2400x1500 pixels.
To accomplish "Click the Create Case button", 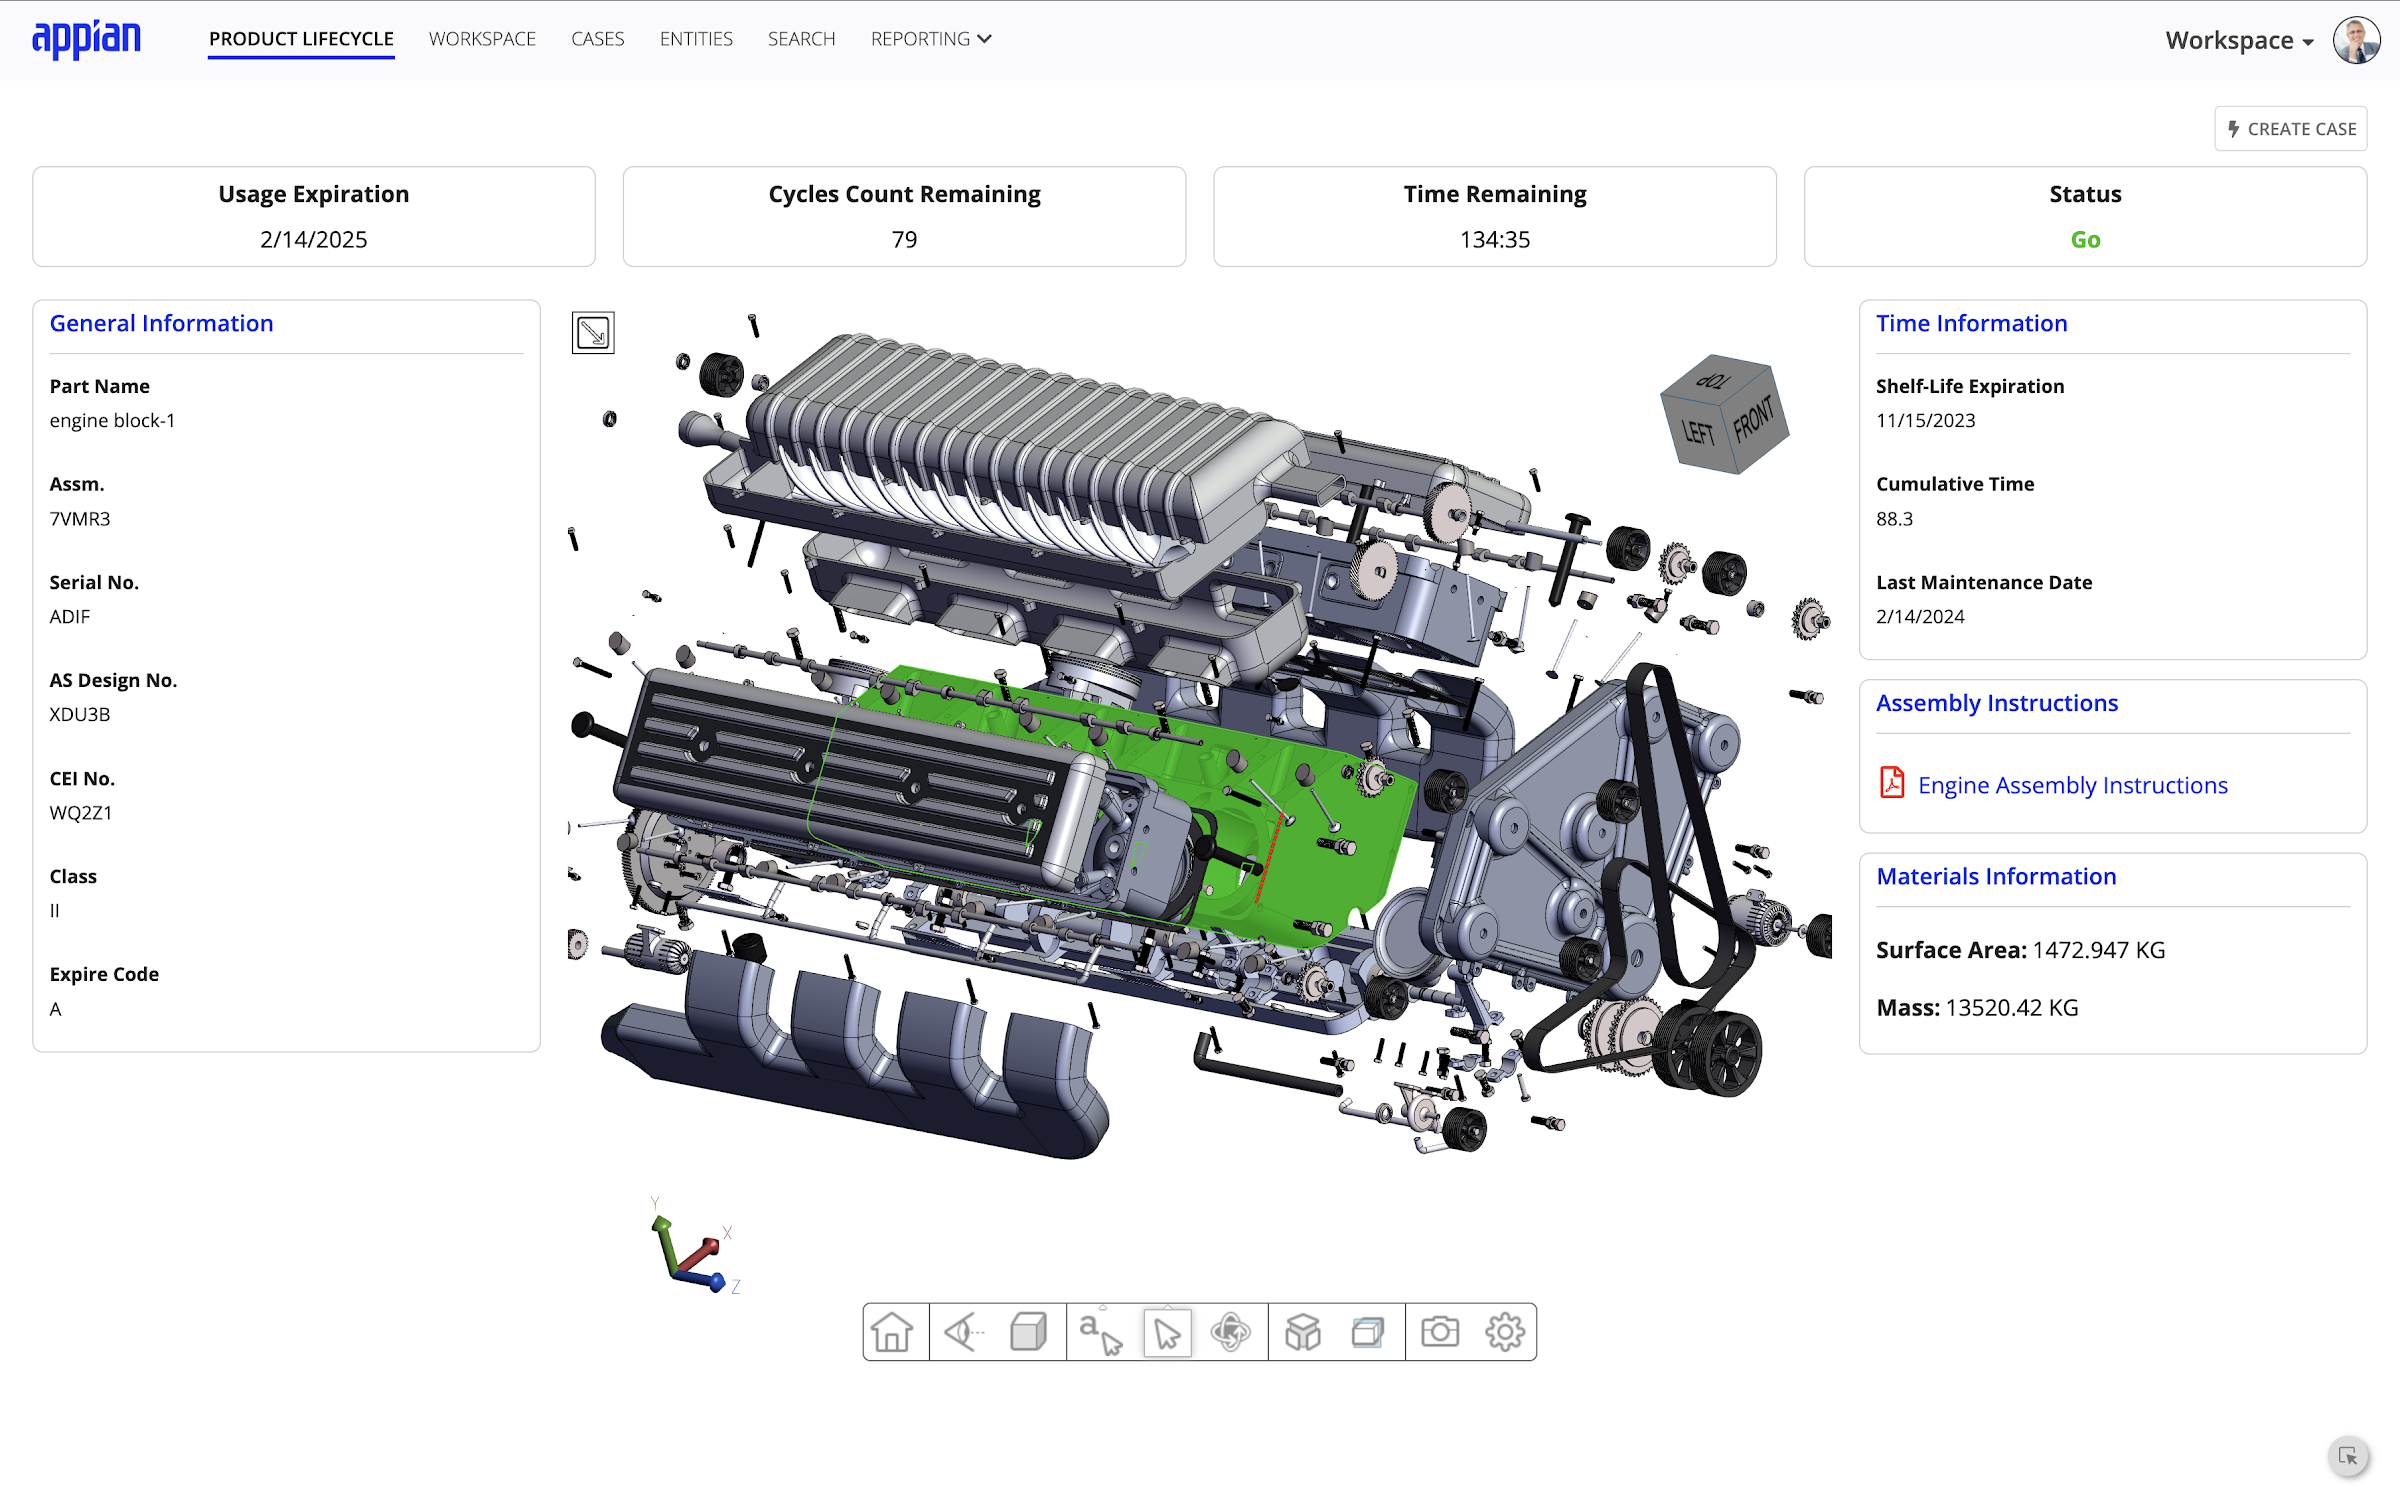I will click(2291, 129).
